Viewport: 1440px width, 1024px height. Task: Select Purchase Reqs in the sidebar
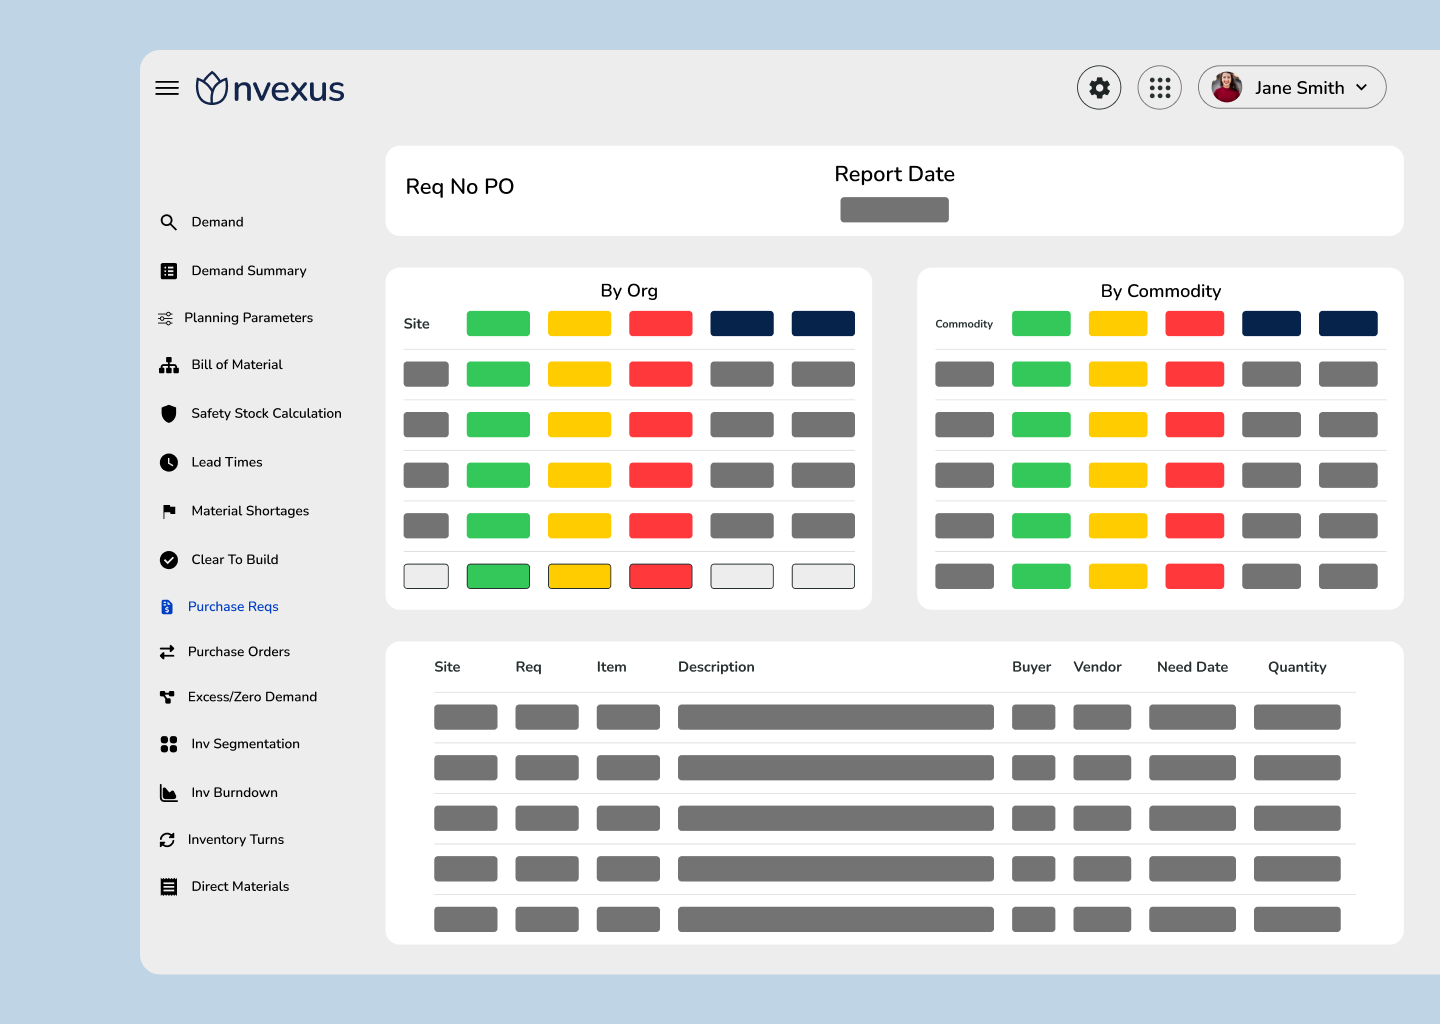(x=233, y=607)
